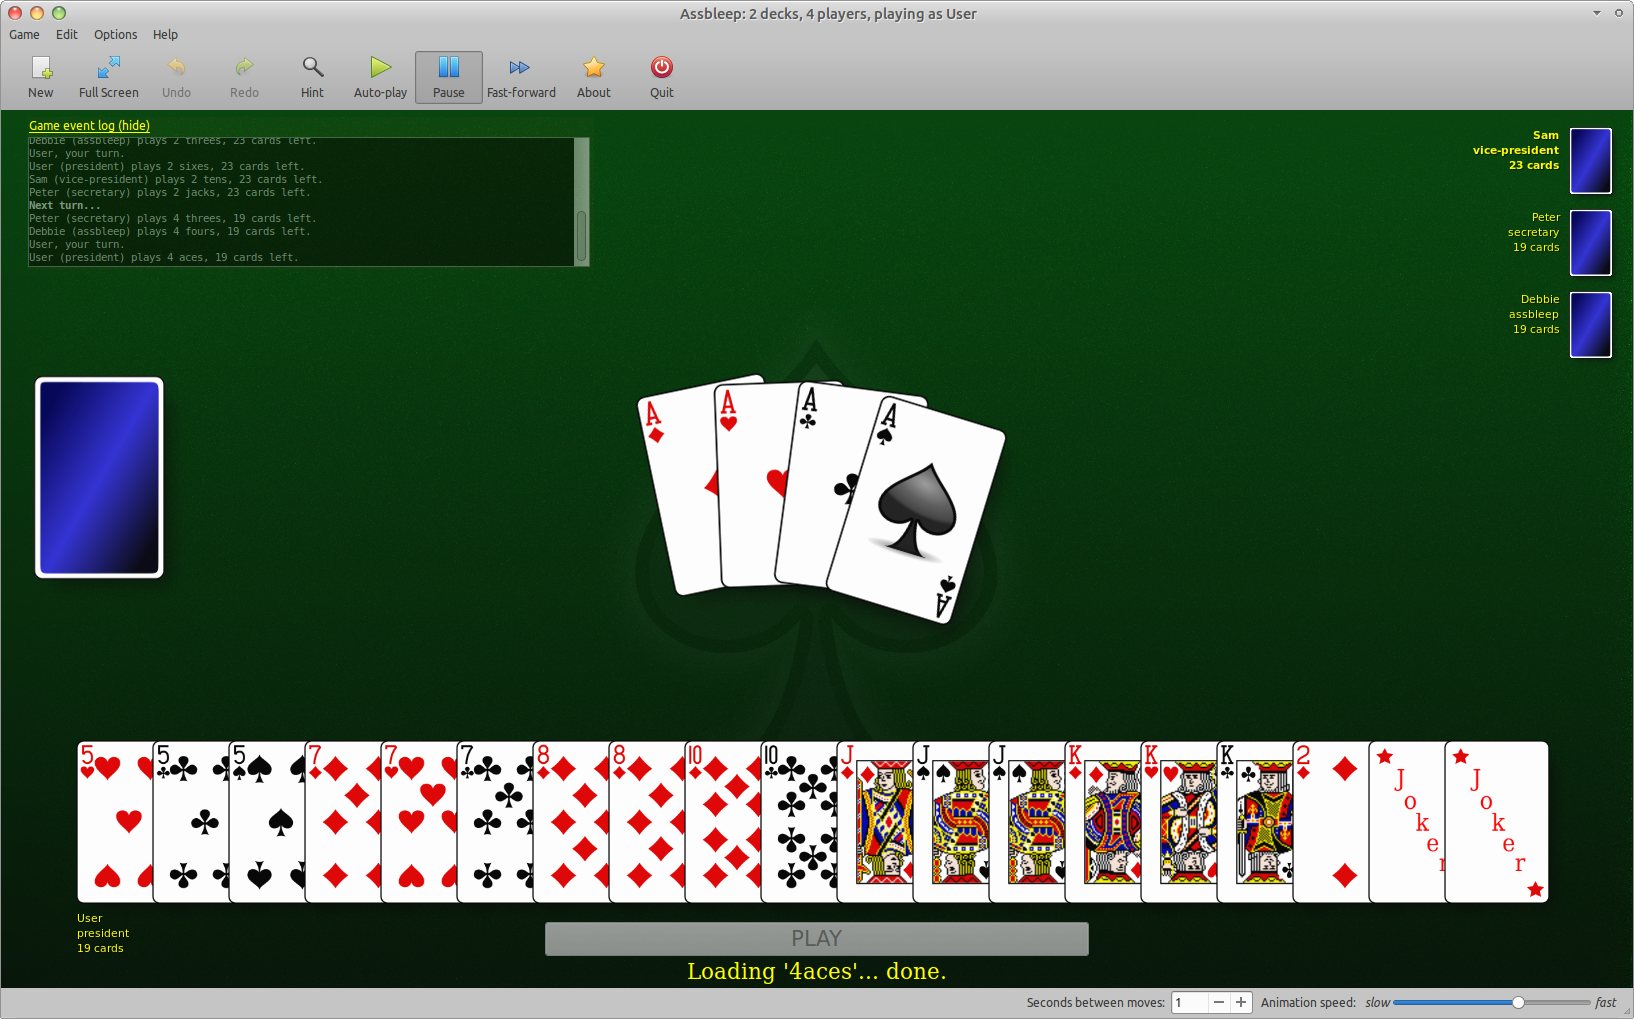Select the king of diamonds card
1634x1019 pixels.
[x=1103, y=822]
